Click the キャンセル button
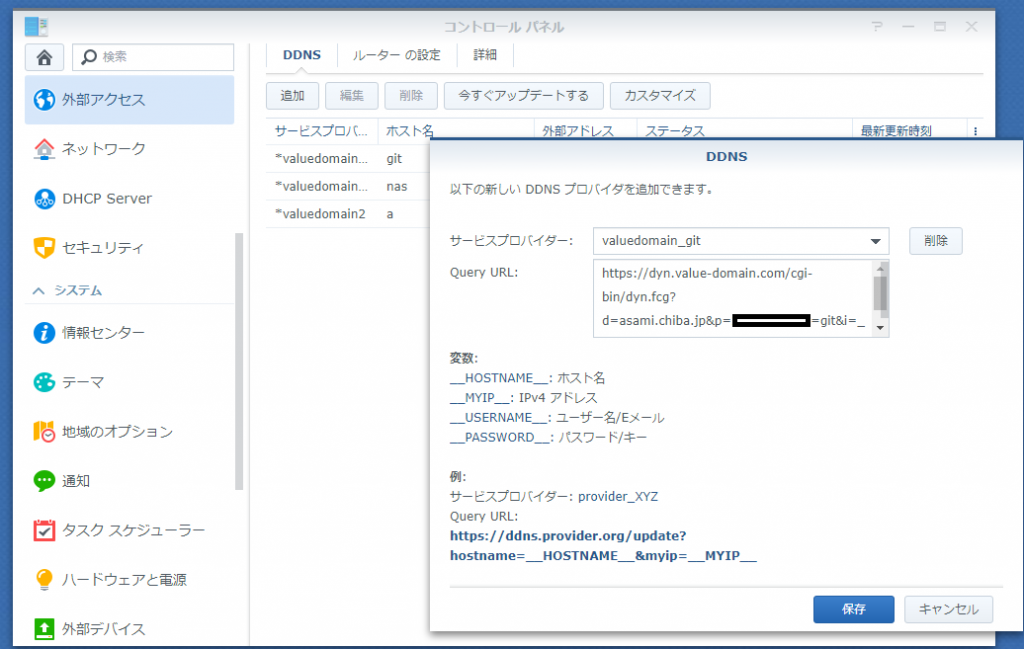This screenshot has width=1024, height=649. point(948,609)
